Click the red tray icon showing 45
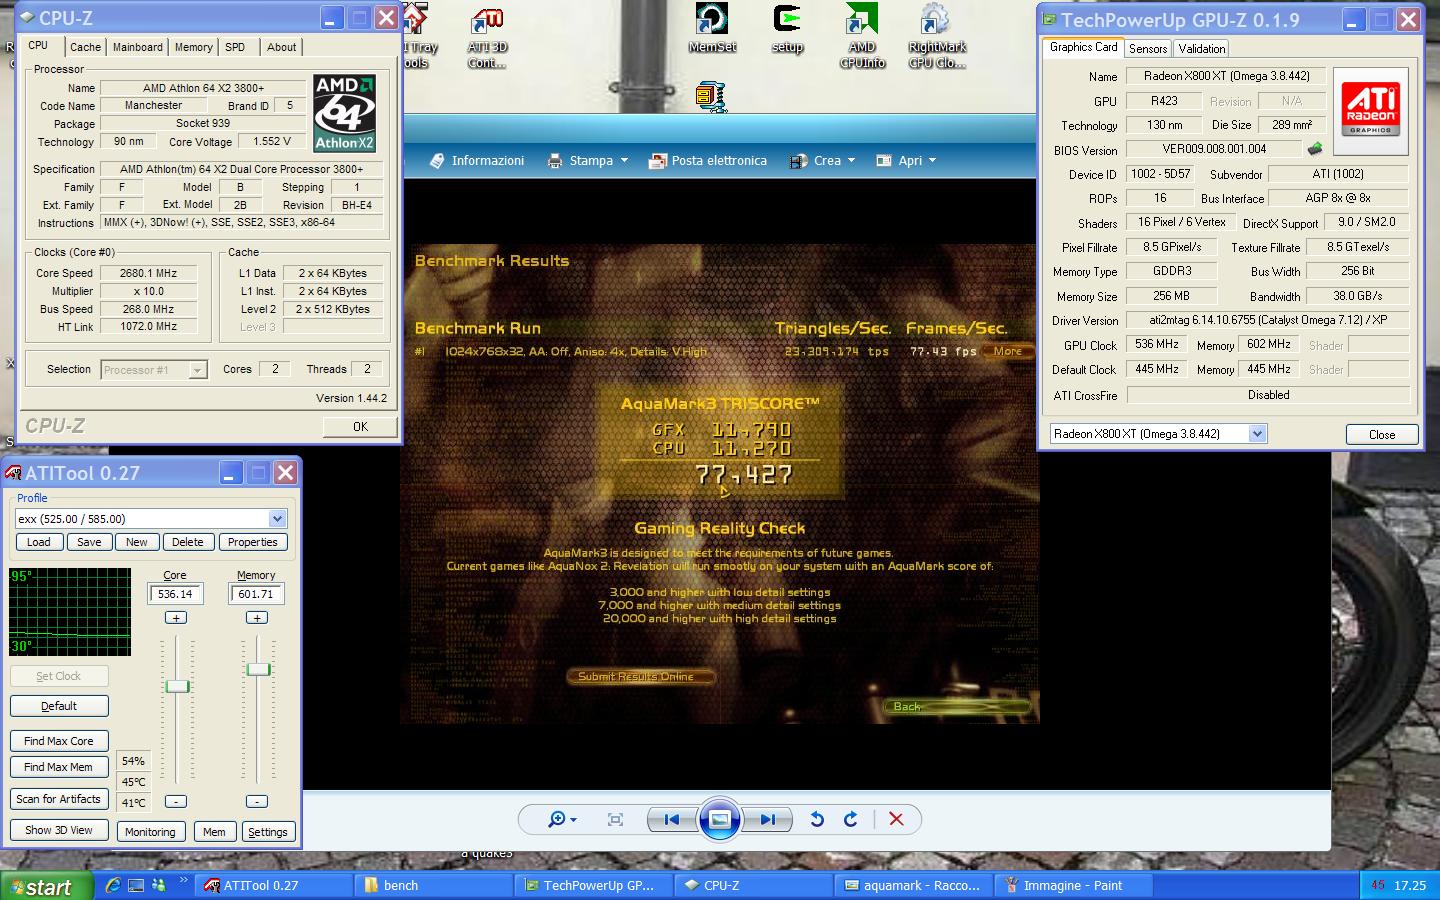Viewport: 1440px width, 900px height. tap(1378, 886)
